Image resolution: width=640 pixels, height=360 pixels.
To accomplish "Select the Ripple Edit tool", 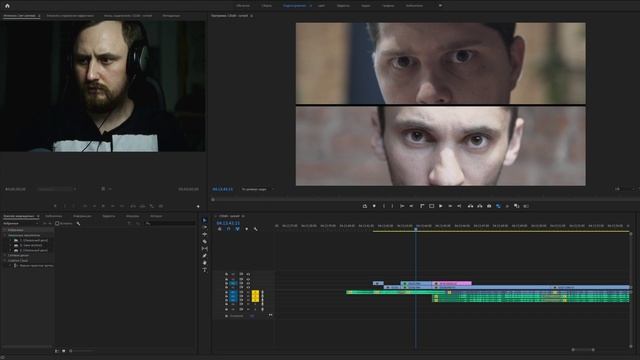I will point(204,234).
